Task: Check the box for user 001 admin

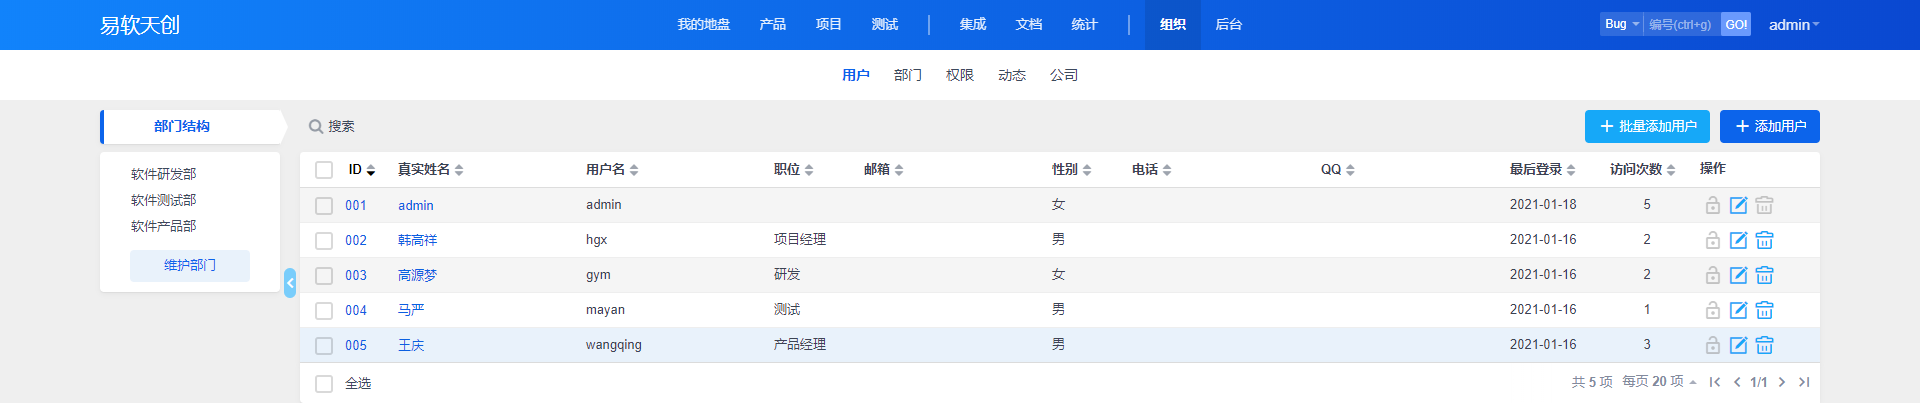Action: (324, 205)
